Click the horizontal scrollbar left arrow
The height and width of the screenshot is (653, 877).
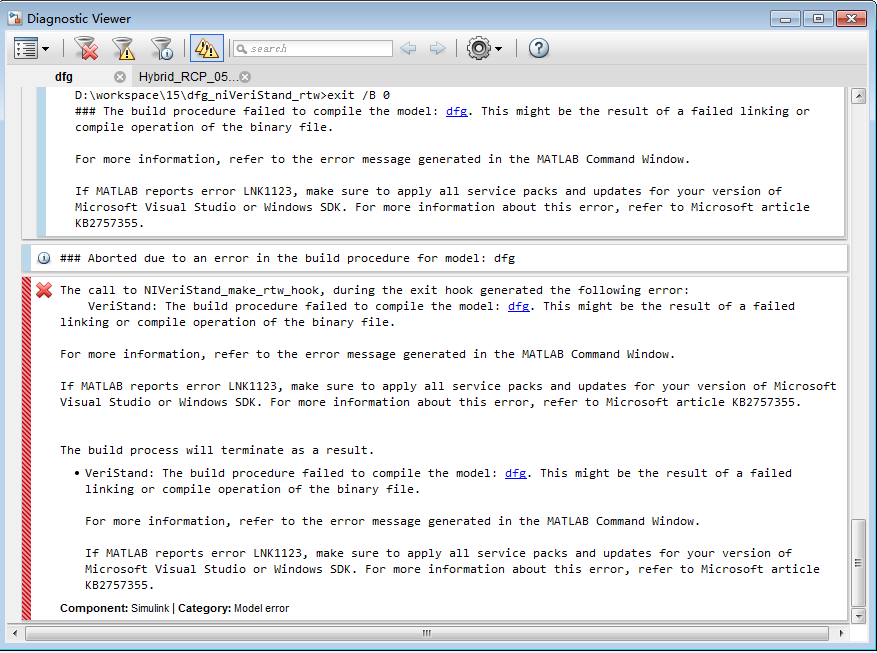[15, 633]
